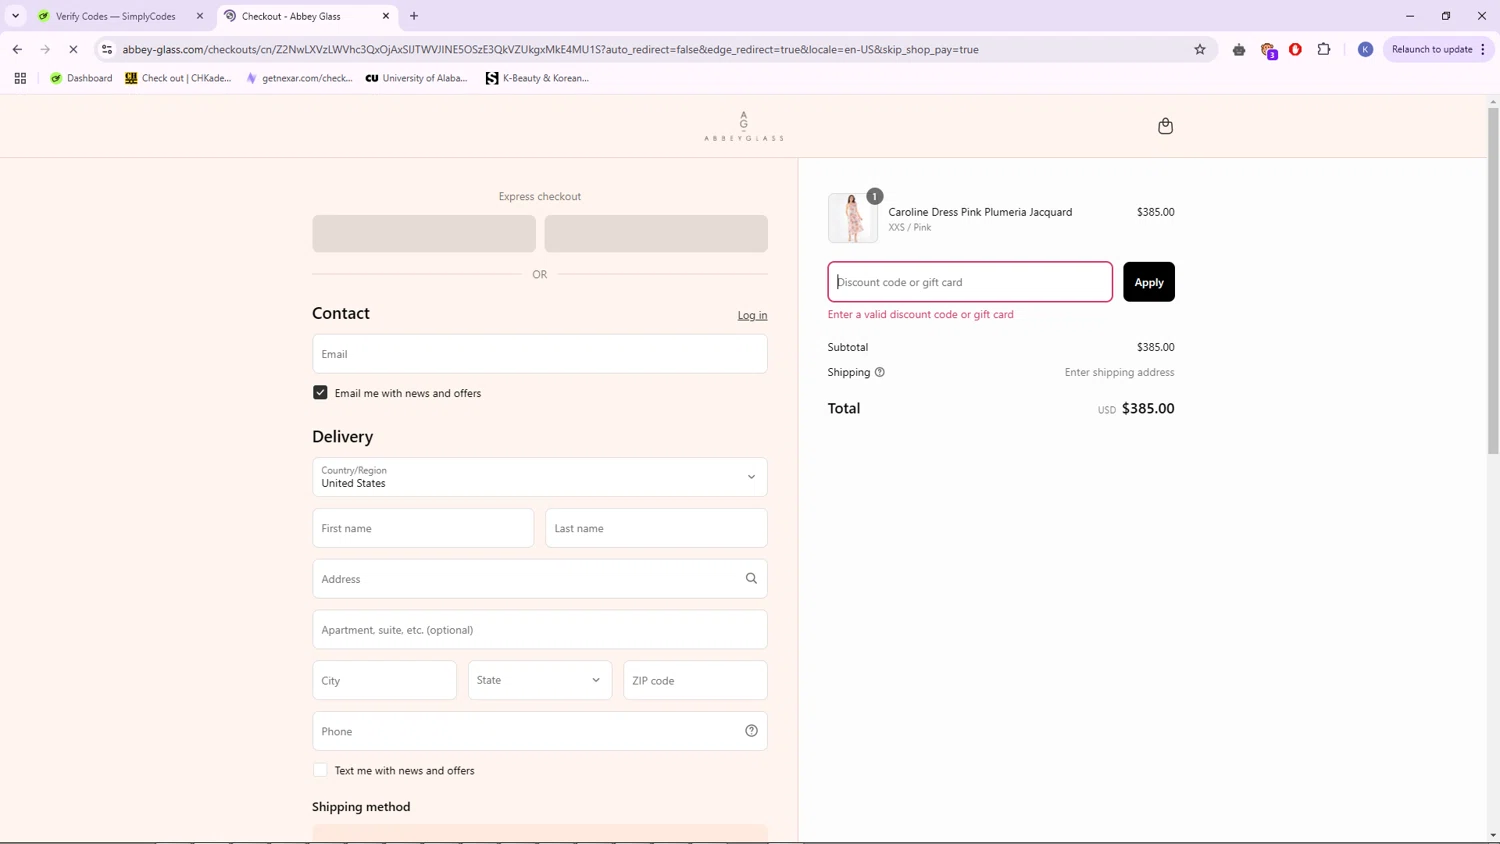Click the Caroline Dress Pink Plumeria Jacquard text
1500x844 pixels.
[980, 212]
